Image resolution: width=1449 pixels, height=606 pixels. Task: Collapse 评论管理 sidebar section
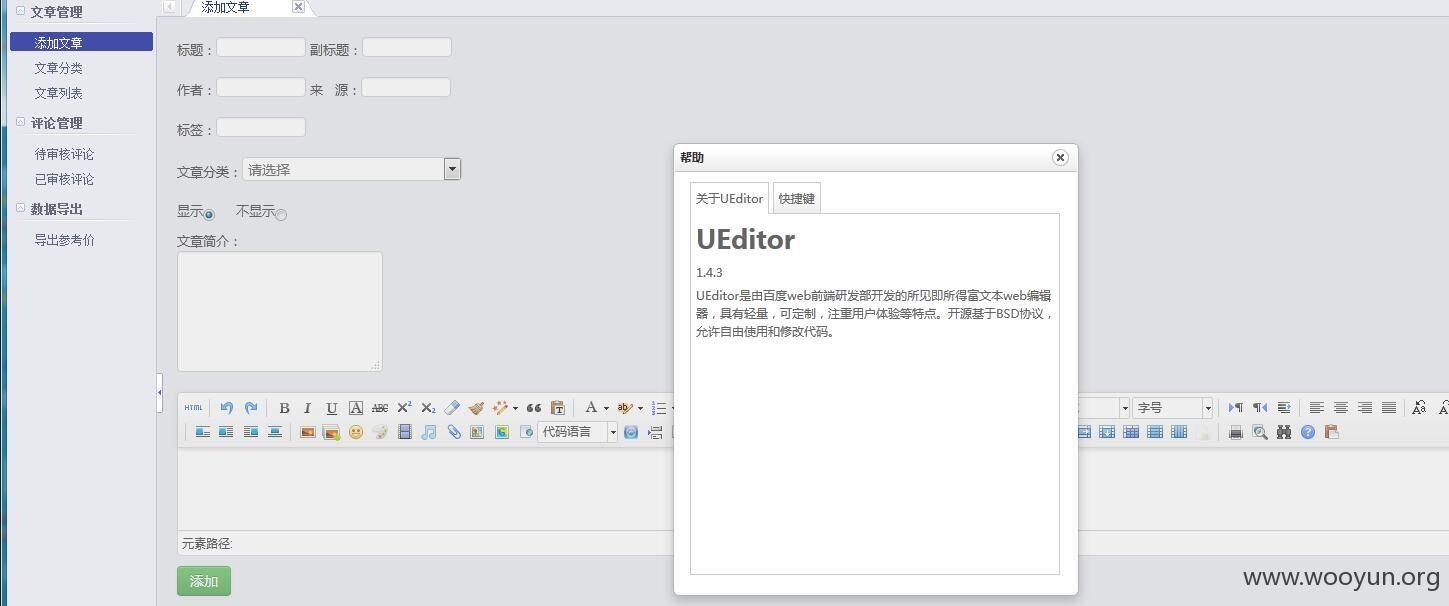pos(20,122)
